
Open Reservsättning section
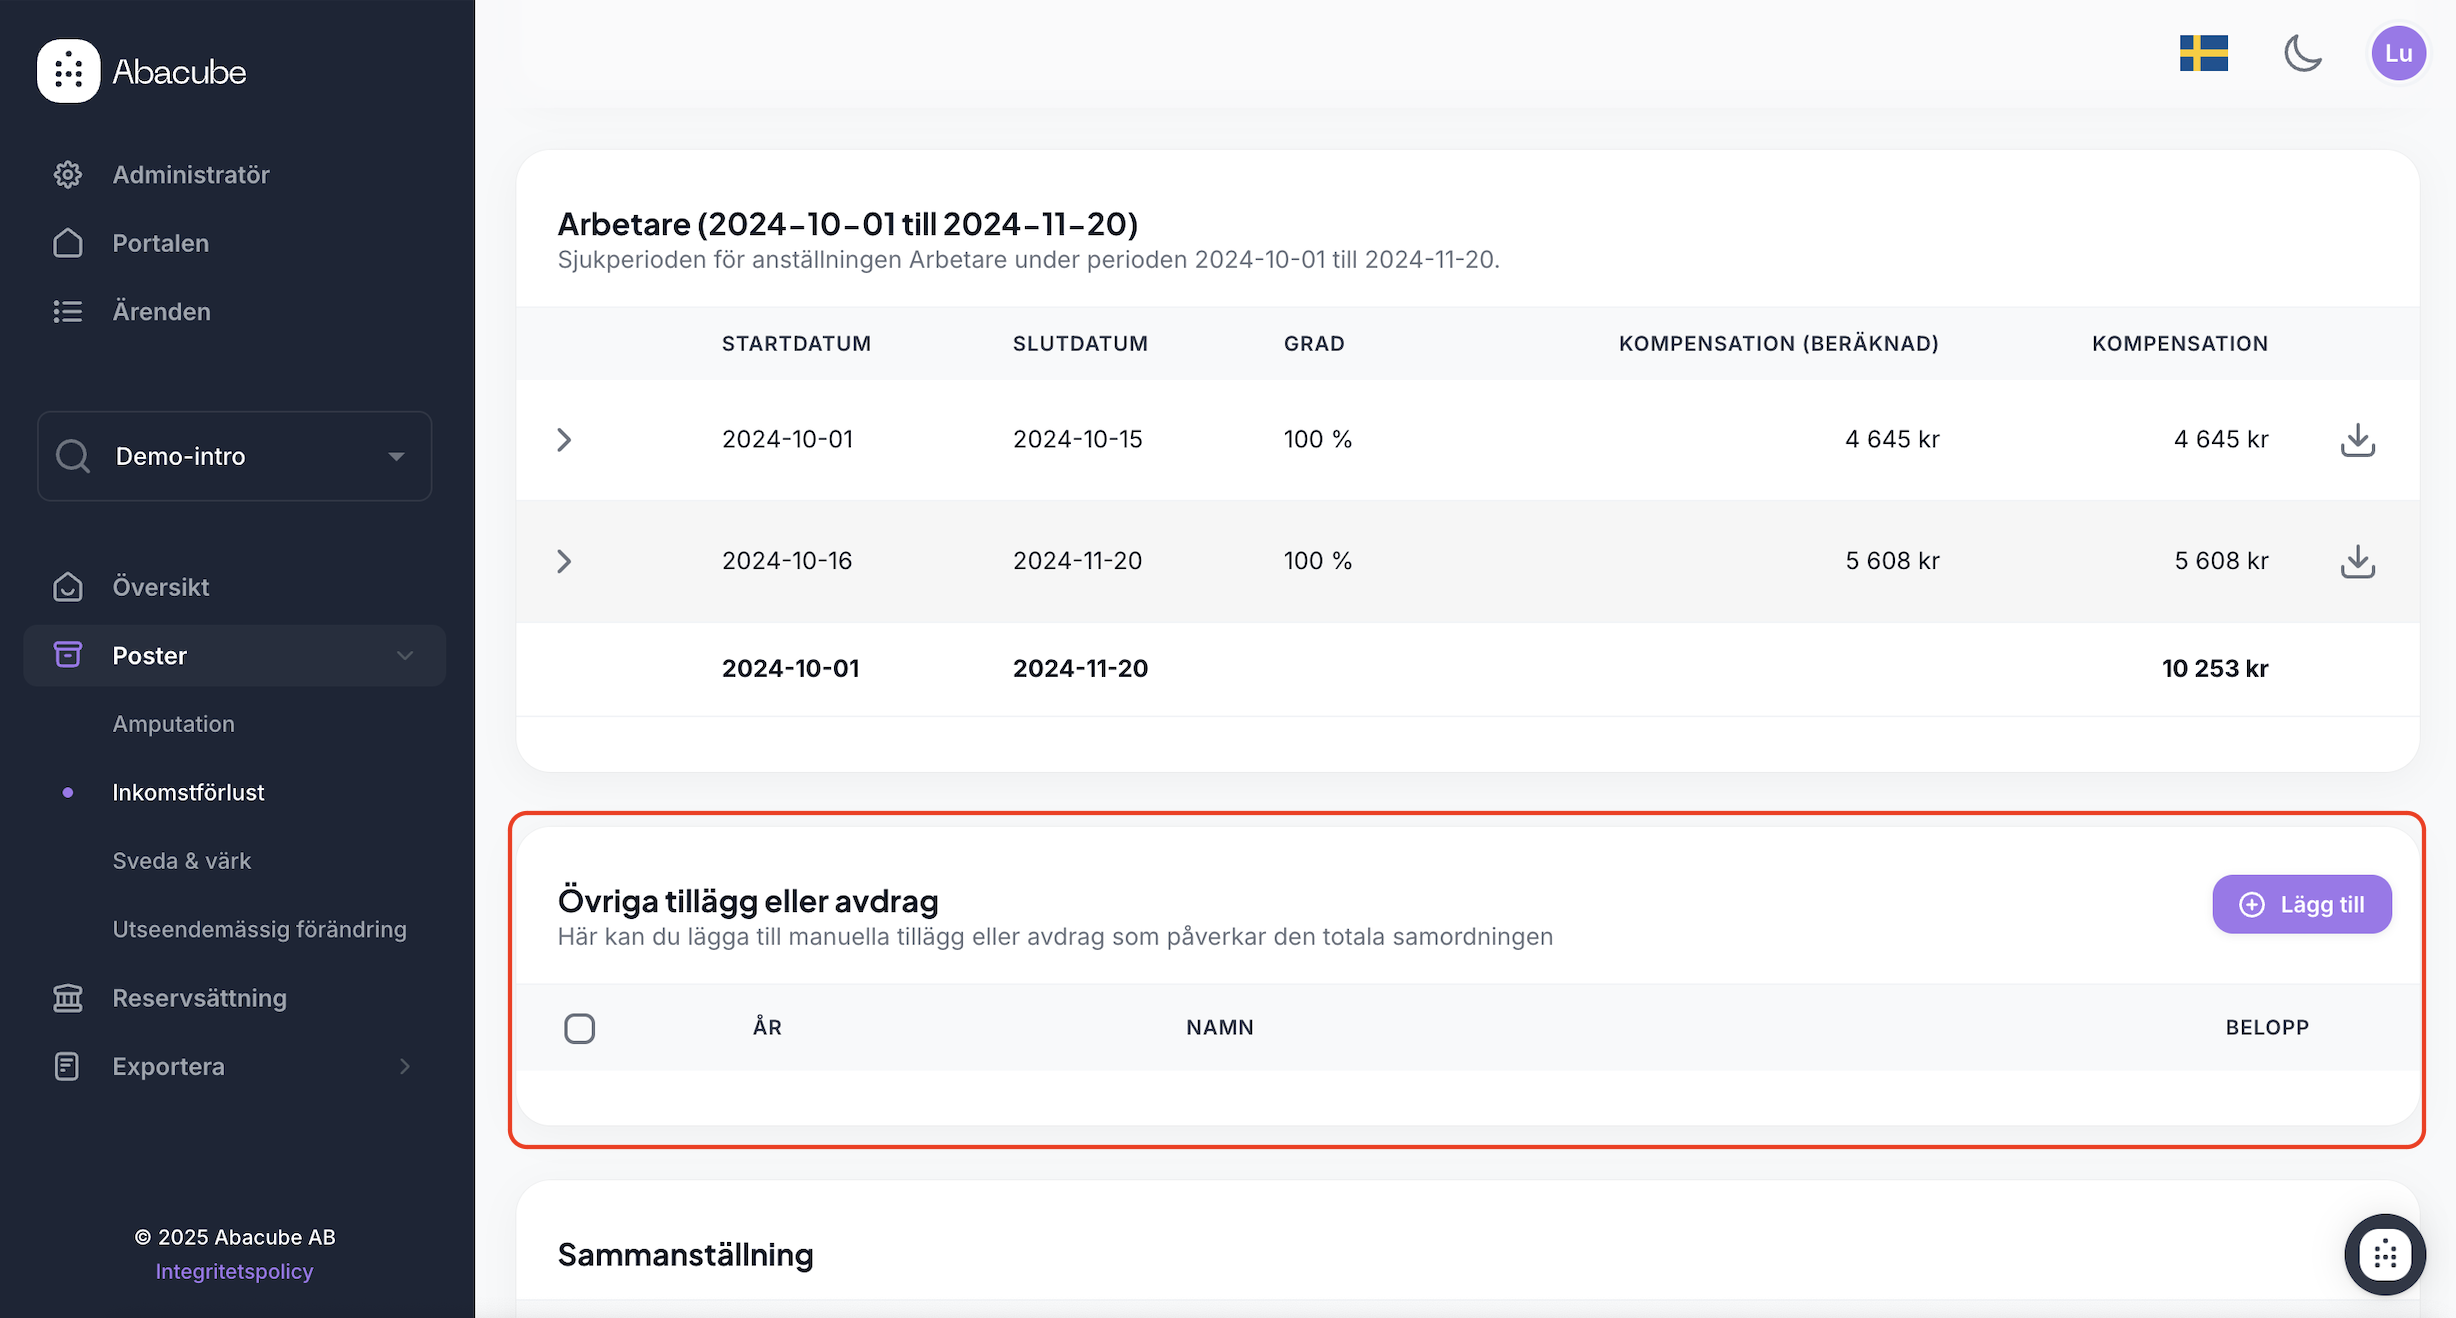pos(199,998)
